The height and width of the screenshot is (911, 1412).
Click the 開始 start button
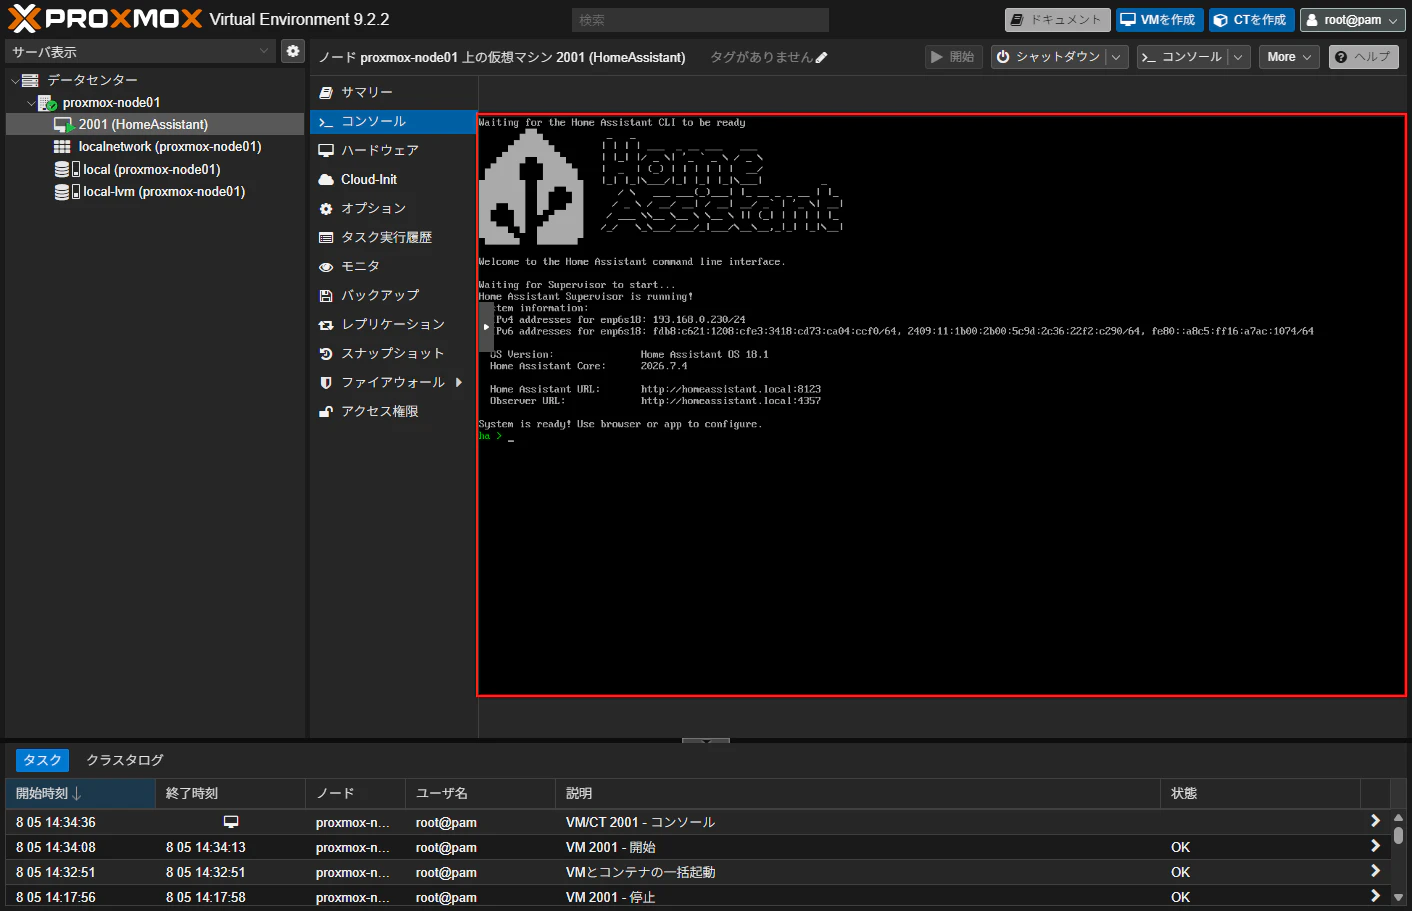[x=953, y=57]
